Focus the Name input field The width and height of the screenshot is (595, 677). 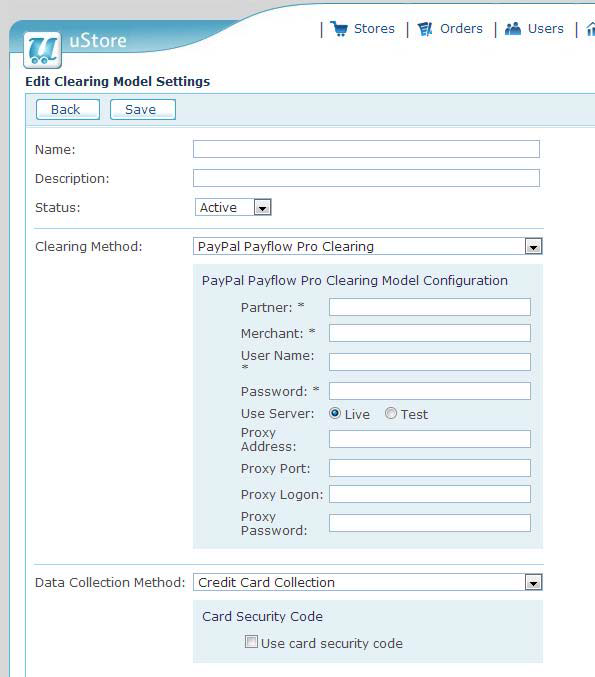366,149
